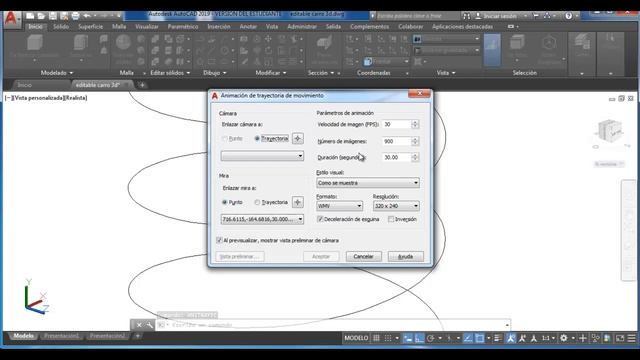The width and height of the screenshot is (640, 360).
Task: Expand the Modelado ribbon panel
Action: 57,73
